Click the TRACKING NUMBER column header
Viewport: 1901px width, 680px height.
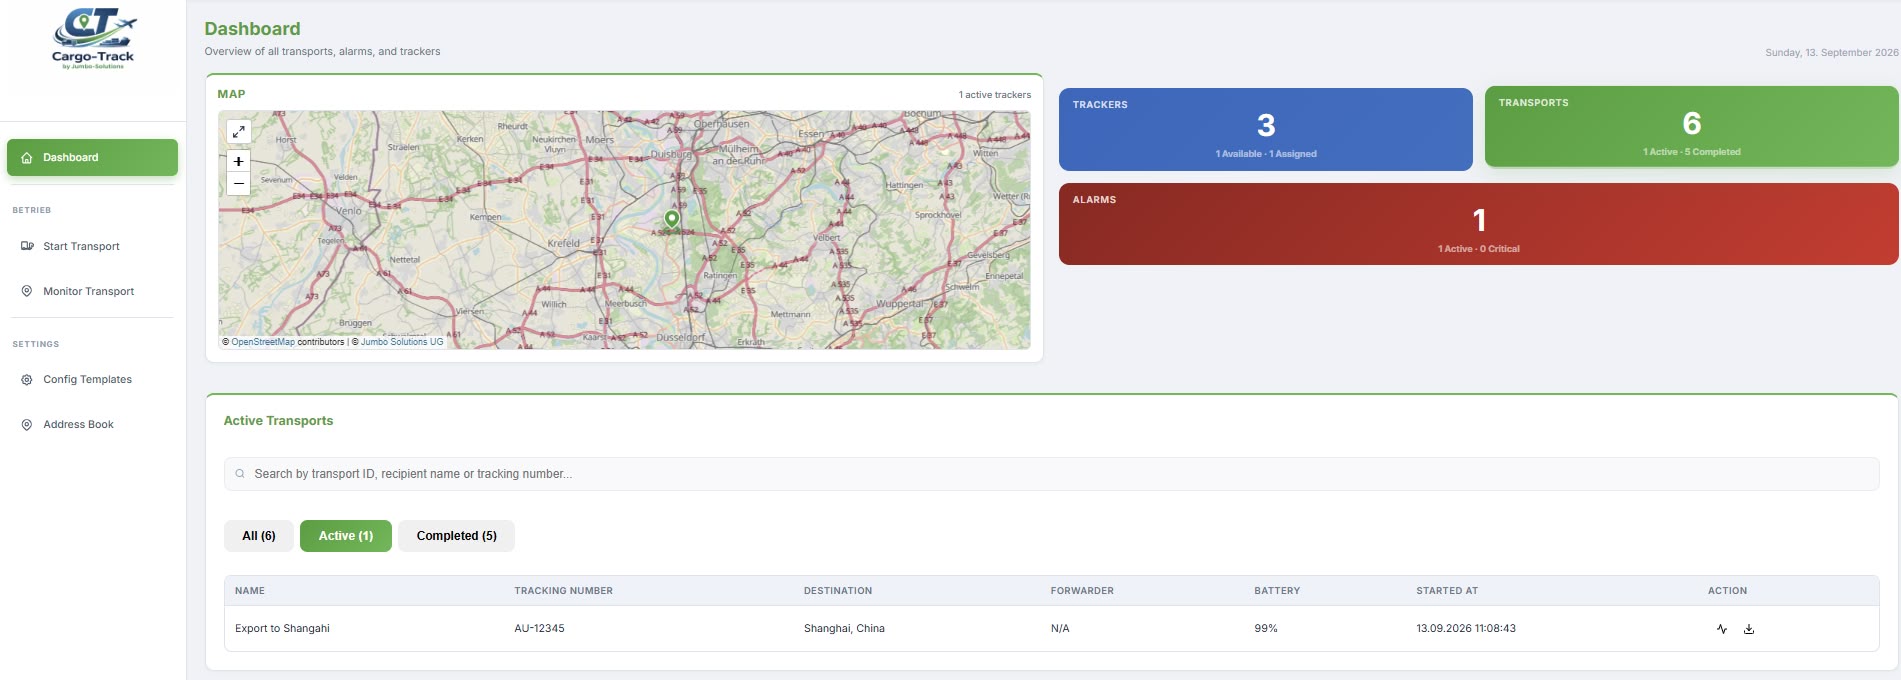563,591
